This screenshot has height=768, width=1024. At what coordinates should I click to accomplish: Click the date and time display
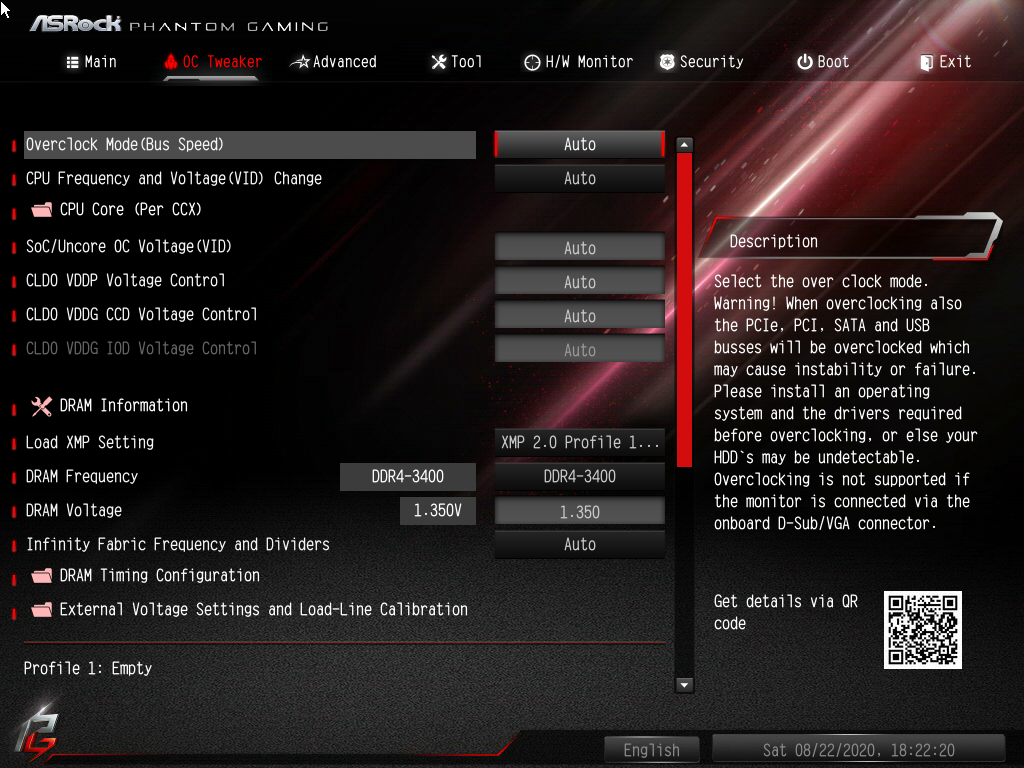click(x=858, y=750)
